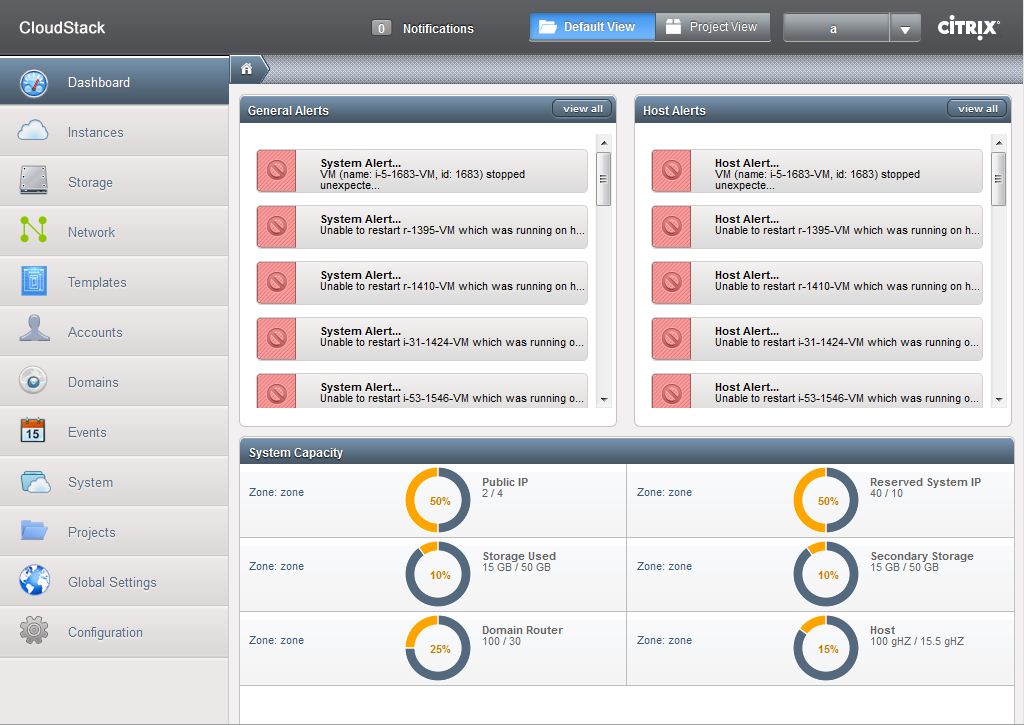Open the Domains section

click(x=114, y=382)
